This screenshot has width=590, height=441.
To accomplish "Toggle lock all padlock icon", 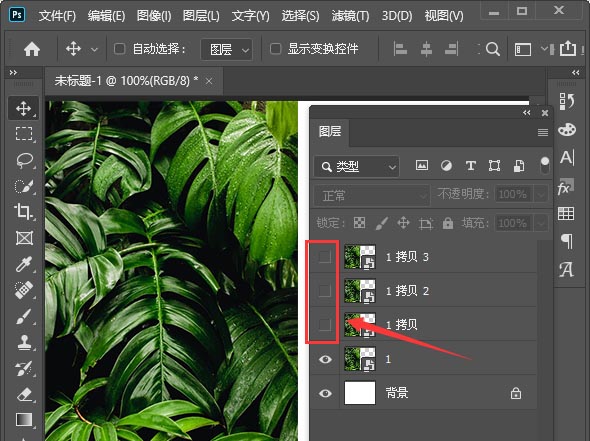I will point(448,223).
